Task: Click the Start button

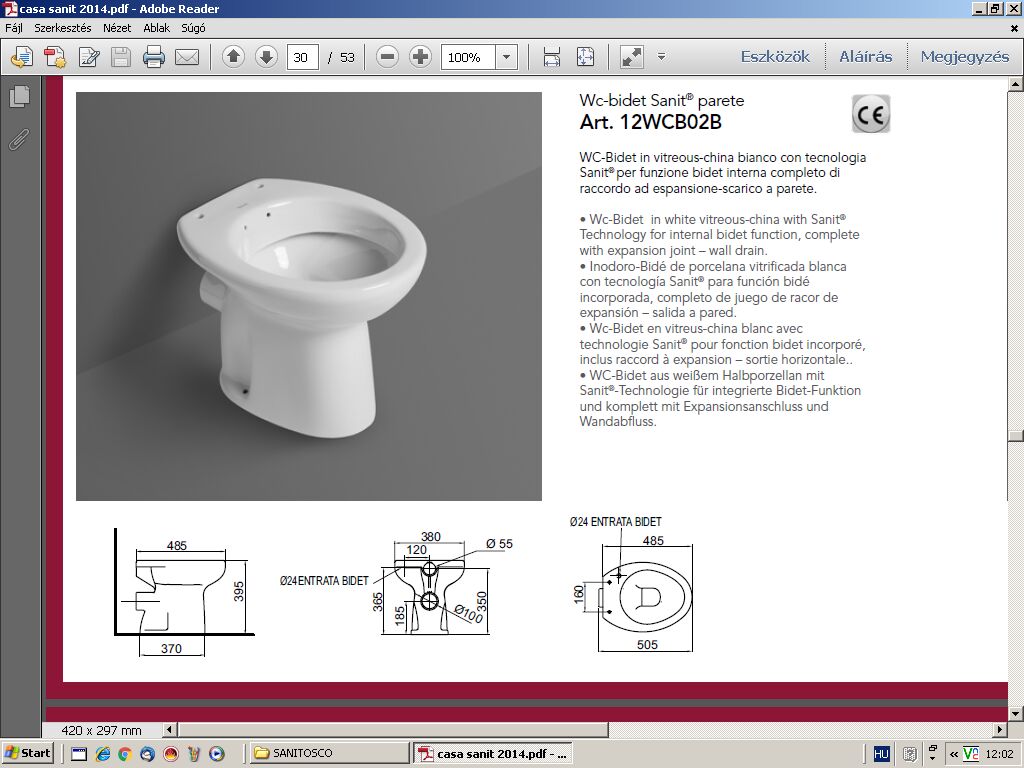Action: point(28,753)
